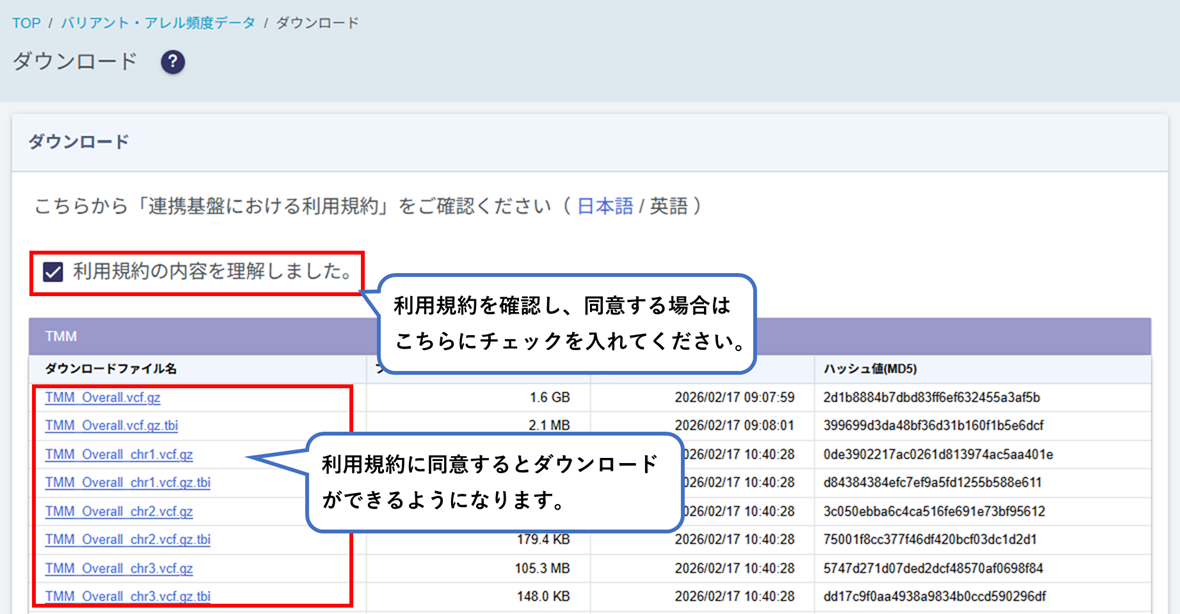This screenshot has width=1180, height=614.
Task: Open the 日本語 terms of use link
Action: 605,206
